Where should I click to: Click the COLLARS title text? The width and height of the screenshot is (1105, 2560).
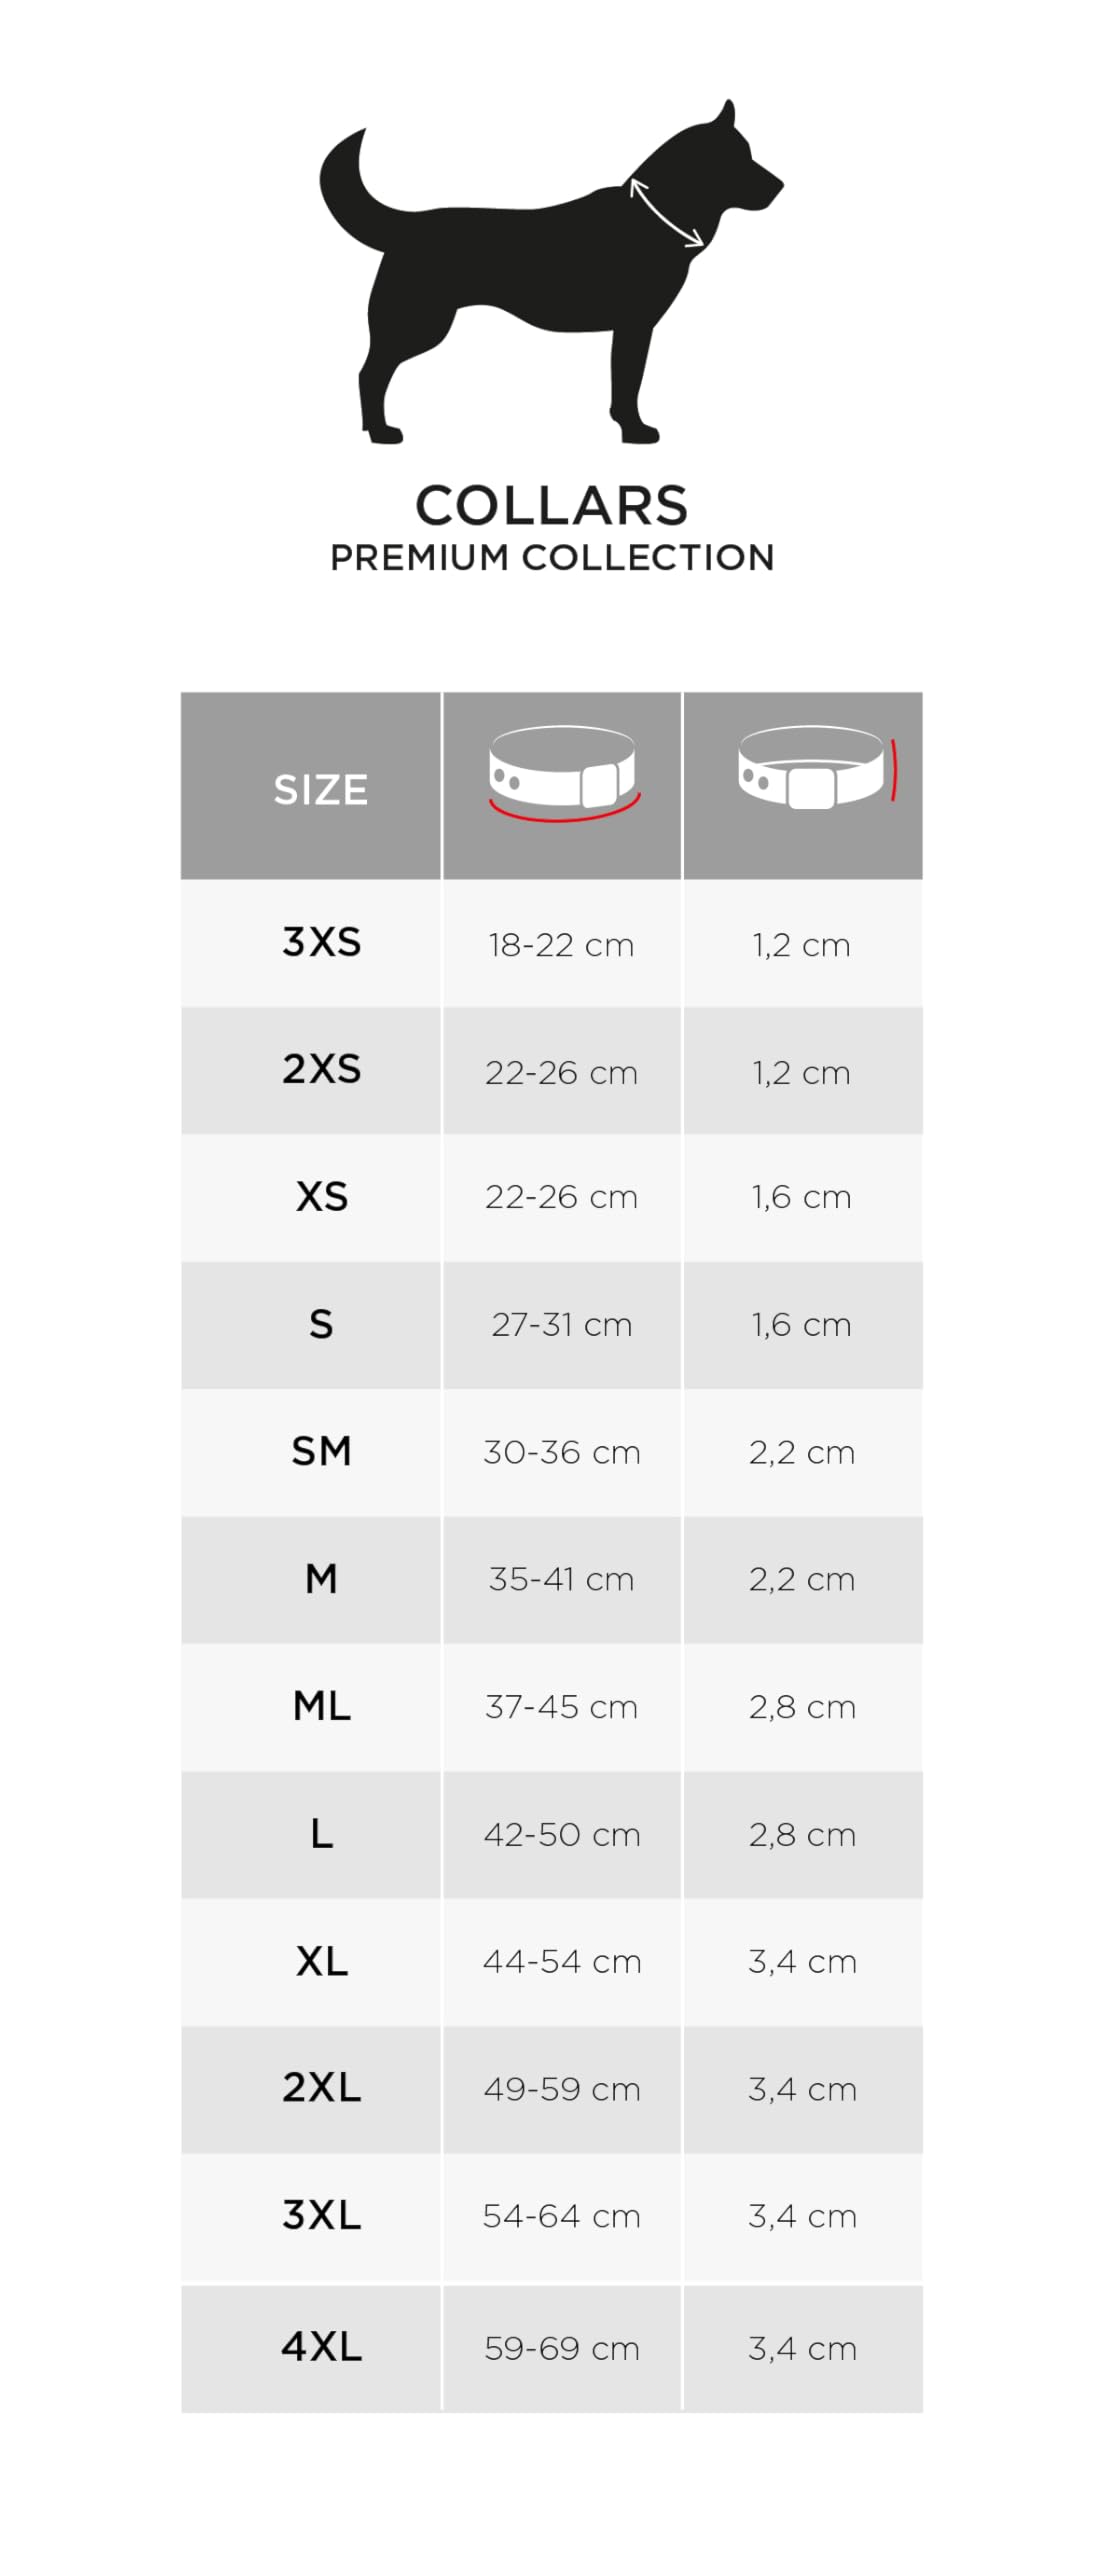(x=551, y=505)
